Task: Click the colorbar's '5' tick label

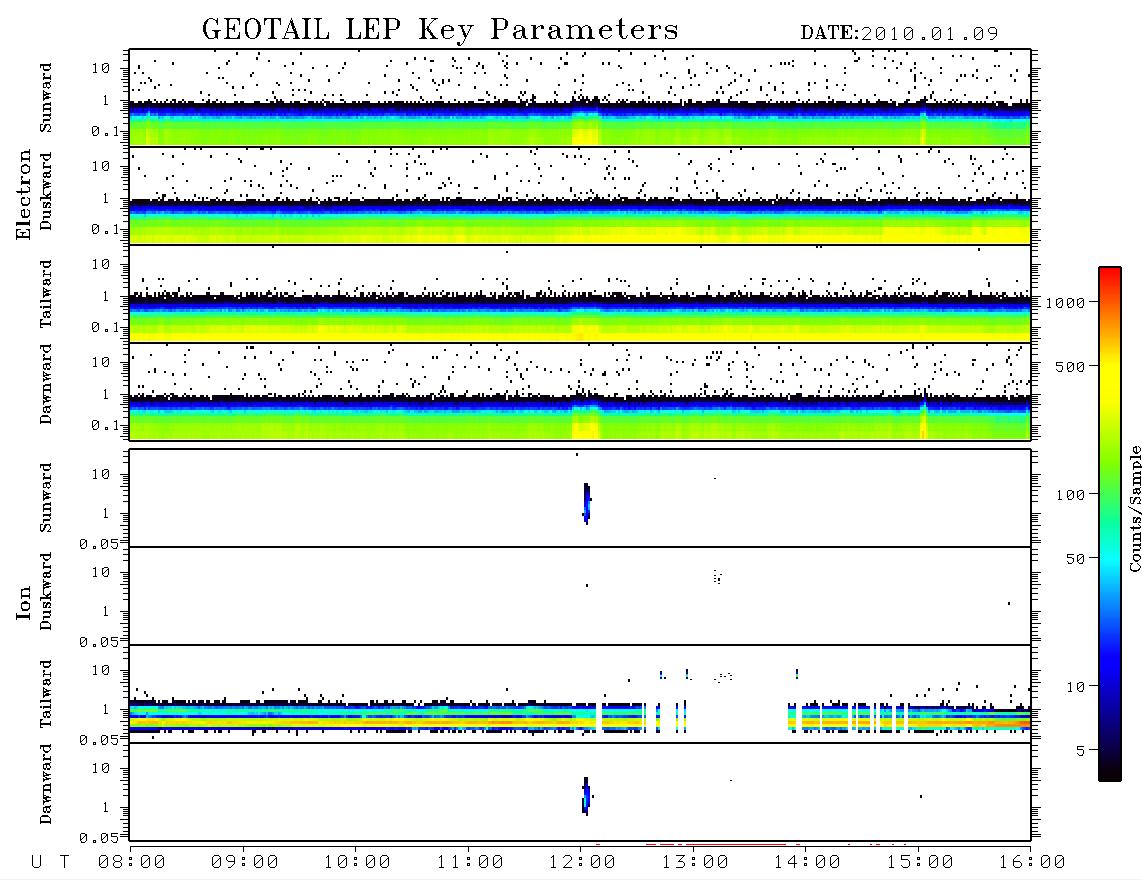Action: tap(1080, 750)
